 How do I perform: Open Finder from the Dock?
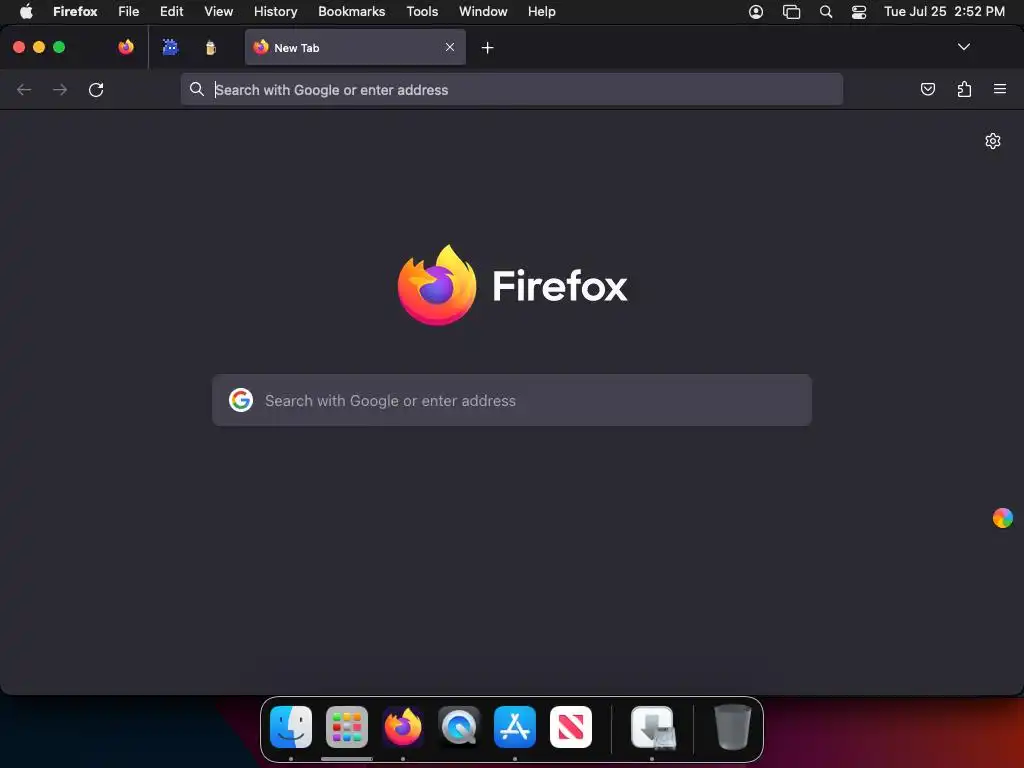[291, 726]
